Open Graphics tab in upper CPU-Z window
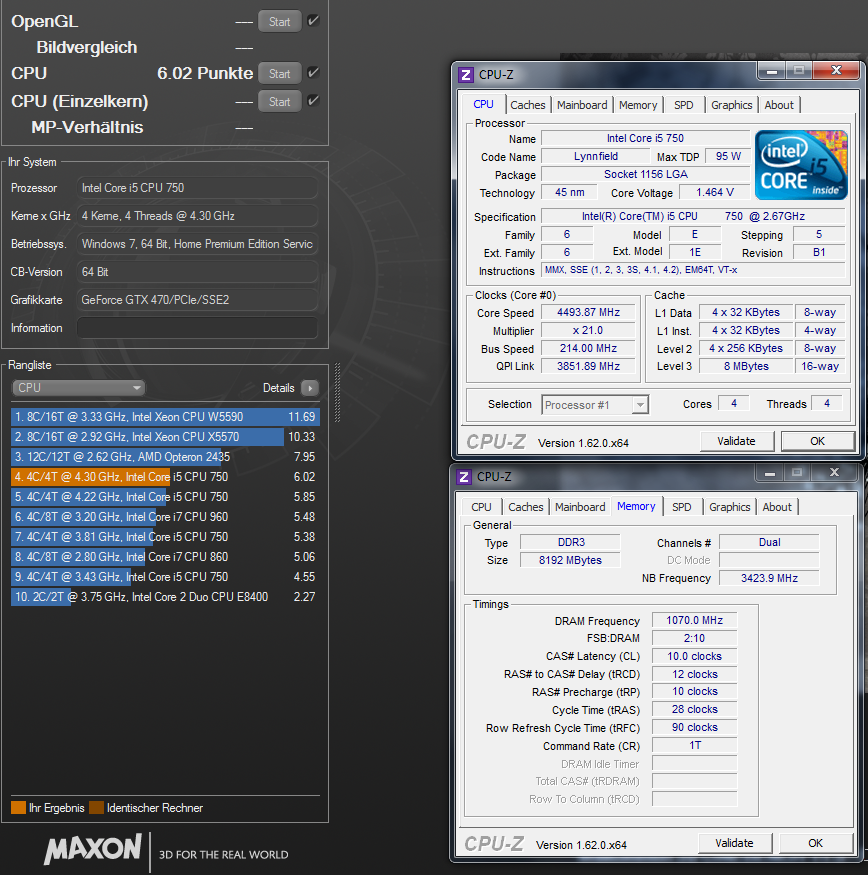Viewport: 868px width, 875px height. (731, 105)
